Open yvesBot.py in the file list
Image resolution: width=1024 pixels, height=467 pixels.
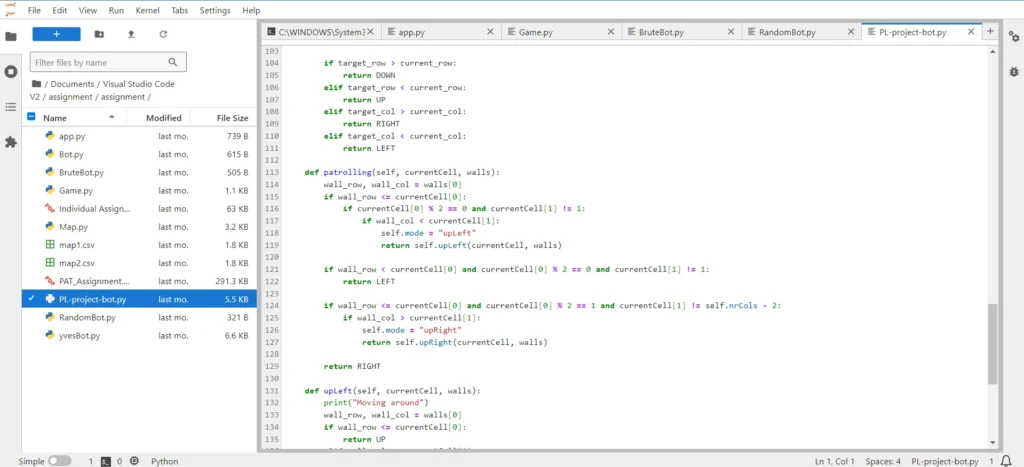(x=79, y=335)
